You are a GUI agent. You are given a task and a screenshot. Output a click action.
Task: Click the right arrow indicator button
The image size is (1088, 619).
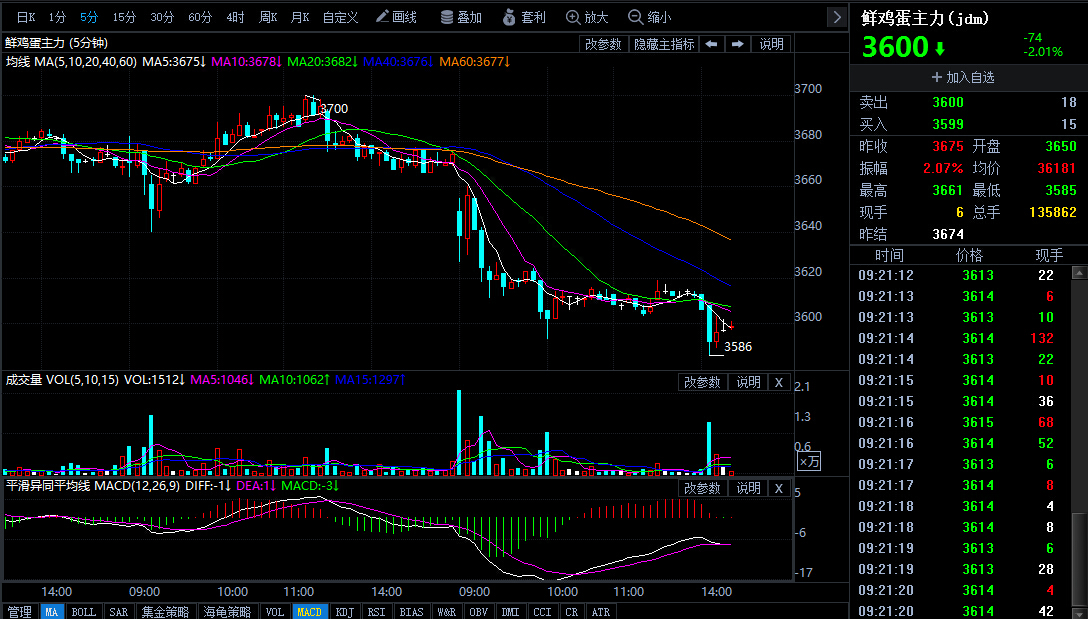[738, 44]
